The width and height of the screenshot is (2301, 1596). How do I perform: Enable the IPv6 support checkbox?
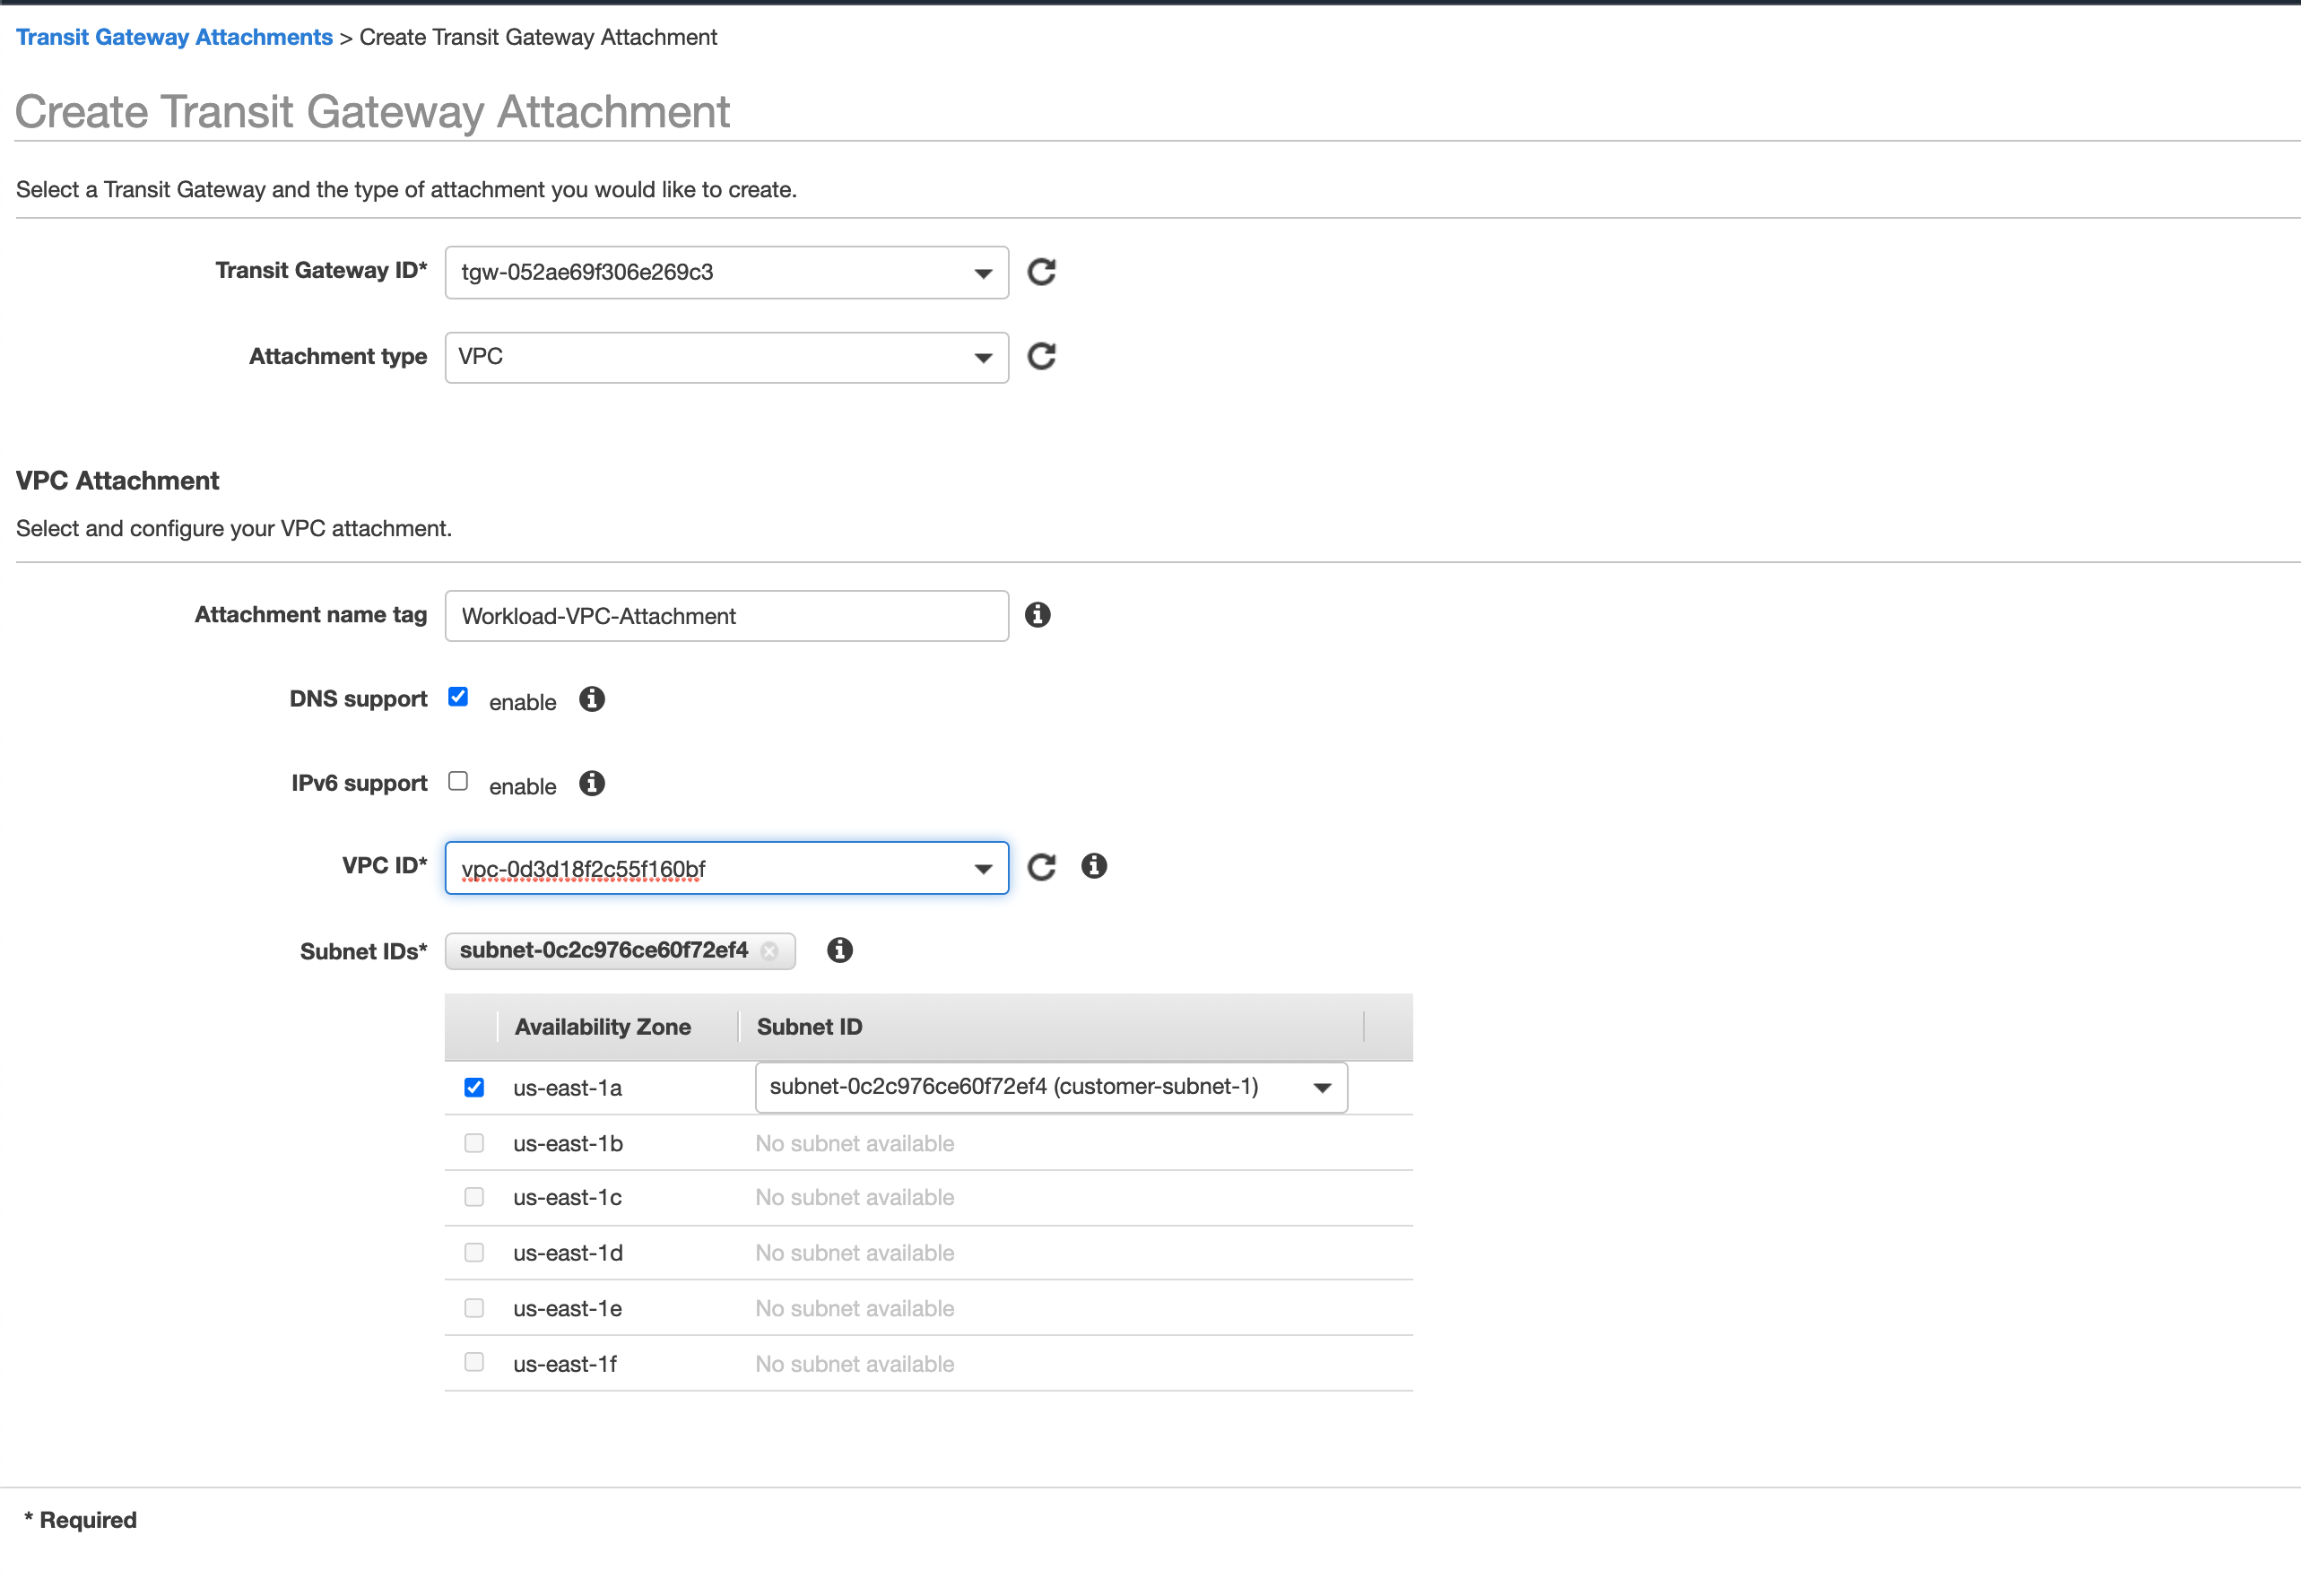458,782
